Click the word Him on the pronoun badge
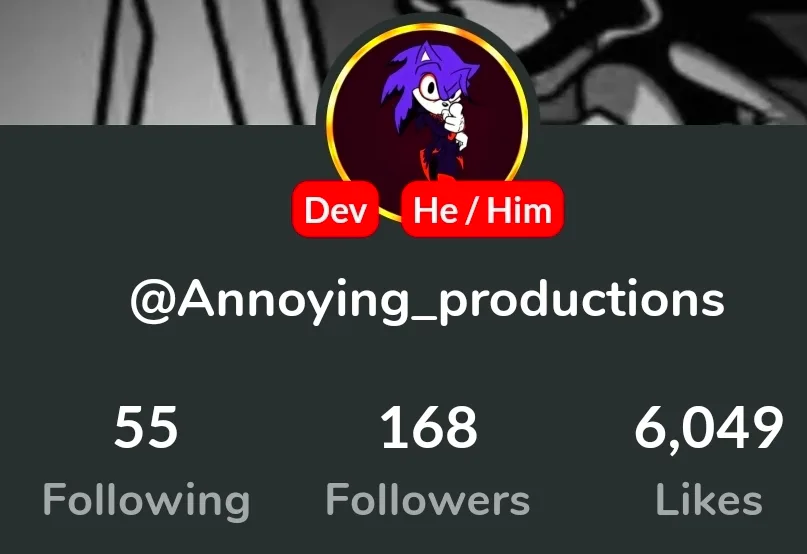The image size is (807, 554). (519, 210)
